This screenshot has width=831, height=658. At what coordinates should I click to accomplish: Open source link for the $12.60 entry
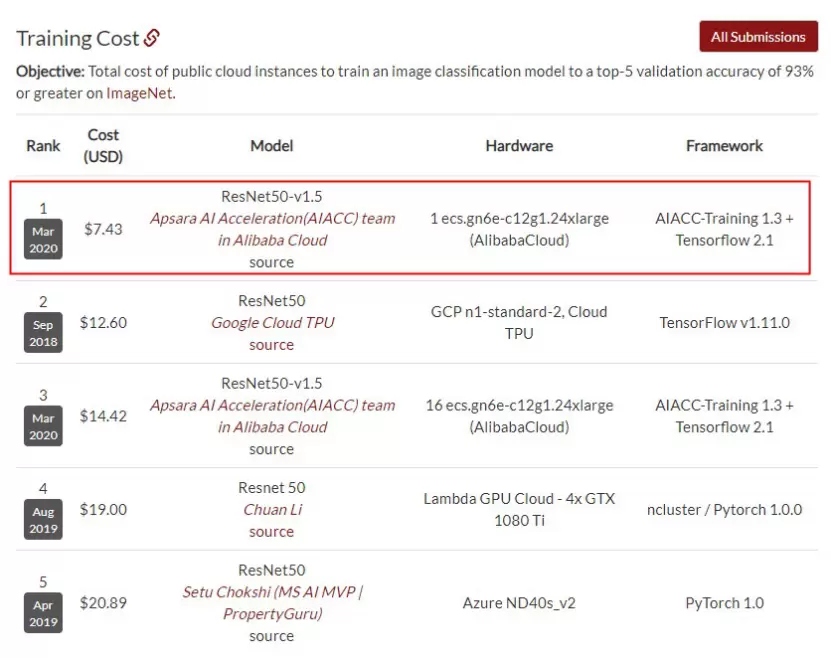(271, 345)
